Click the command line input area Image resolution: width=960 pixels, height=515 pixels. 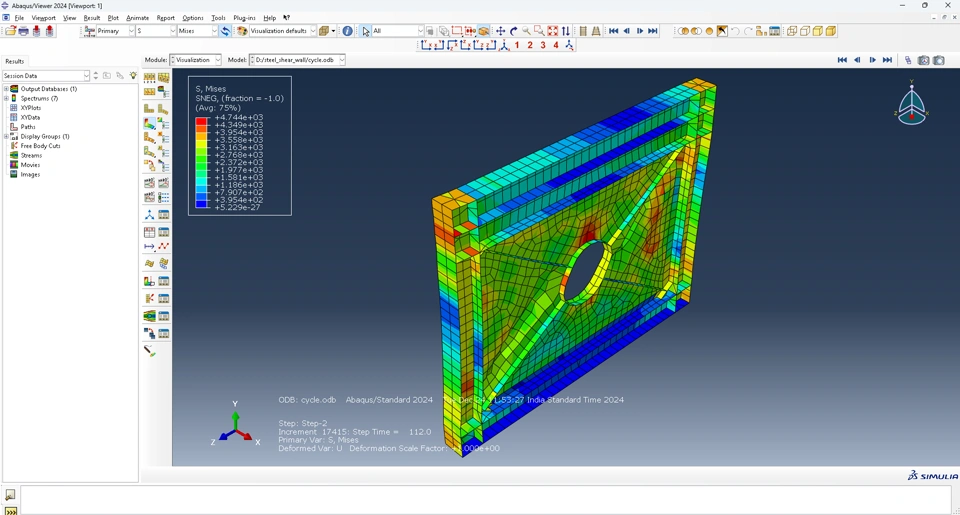tap(486, 500)
